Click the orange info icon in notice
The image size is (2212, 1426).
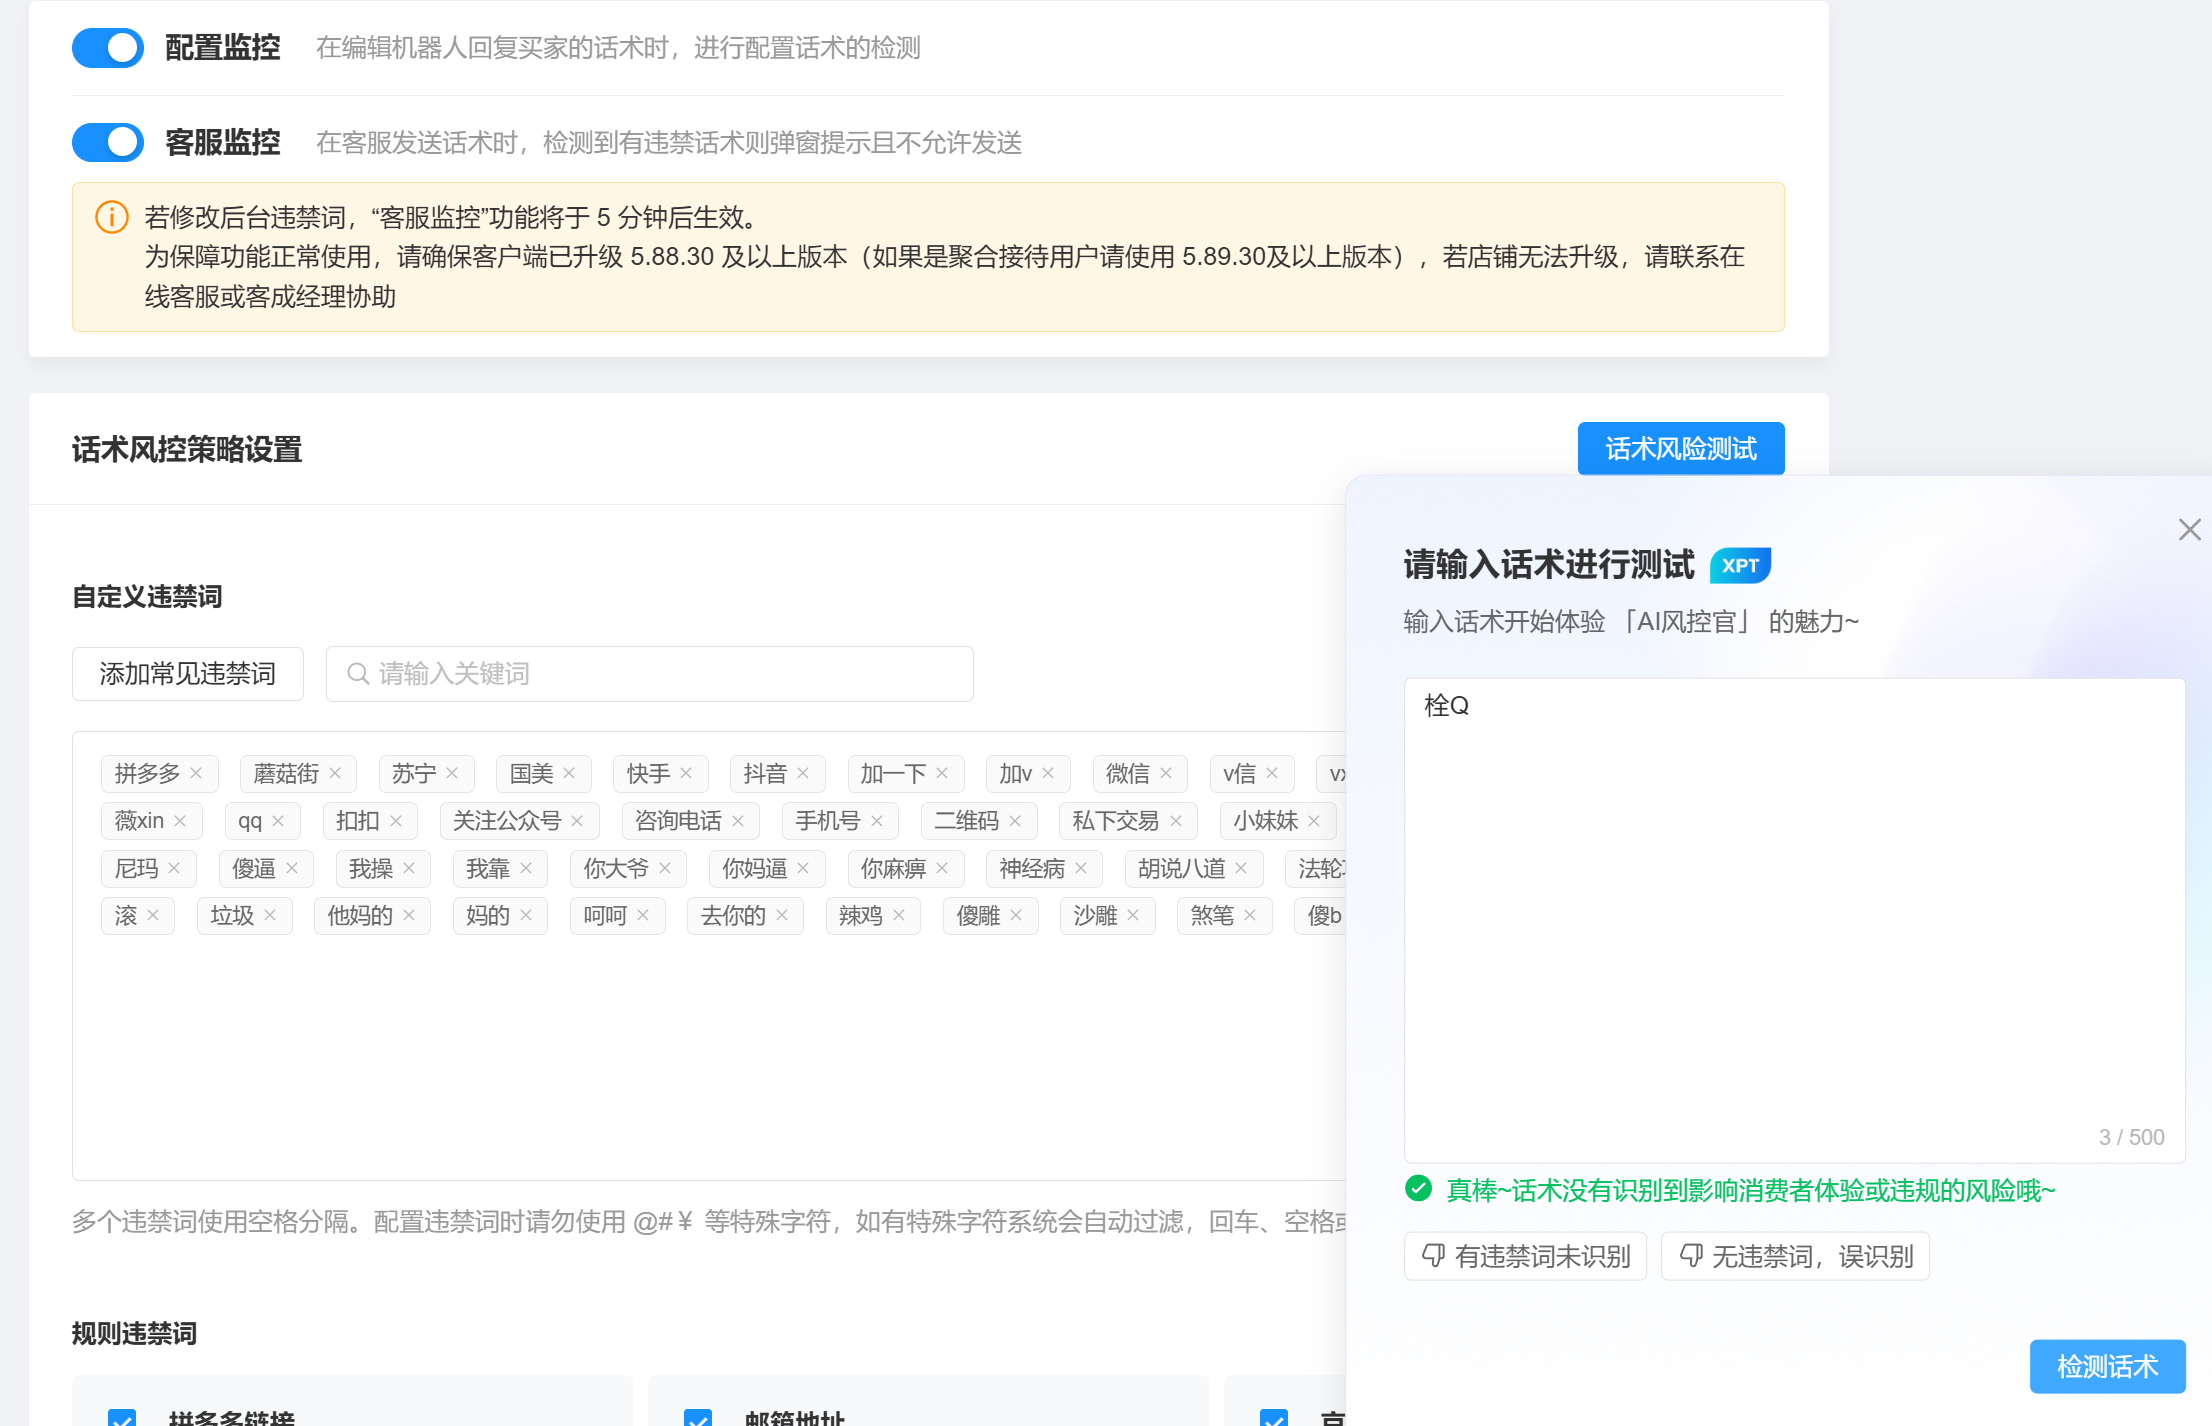[111, 217]
